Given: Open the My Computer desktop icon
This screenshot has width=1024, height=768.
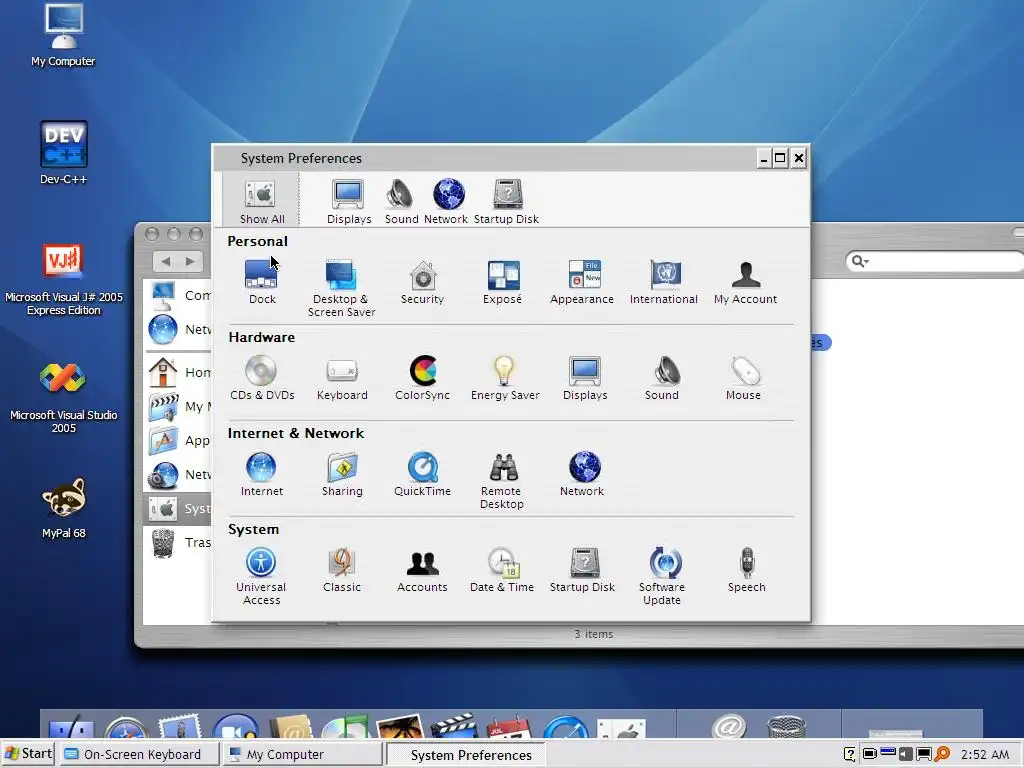Looking at the screenshot, I should (63, 35).
